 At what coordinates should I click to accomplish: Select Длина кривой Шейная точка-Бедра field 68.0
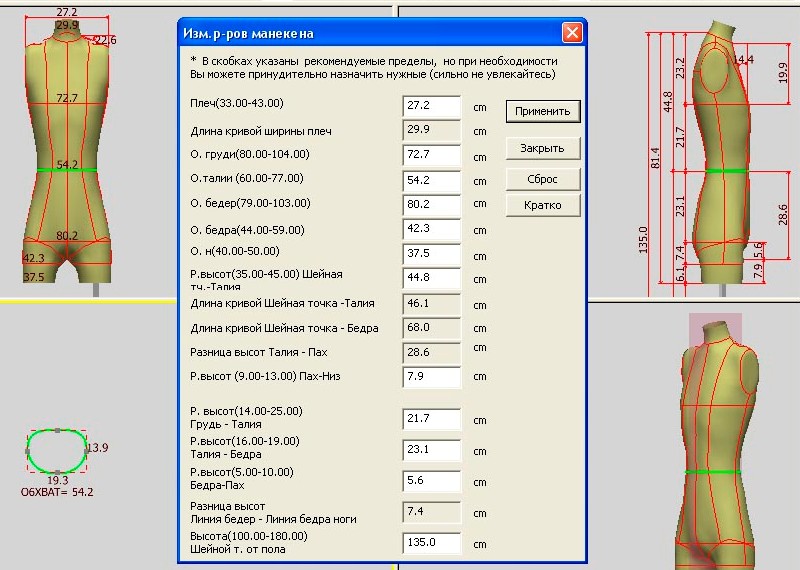point(431,328)
